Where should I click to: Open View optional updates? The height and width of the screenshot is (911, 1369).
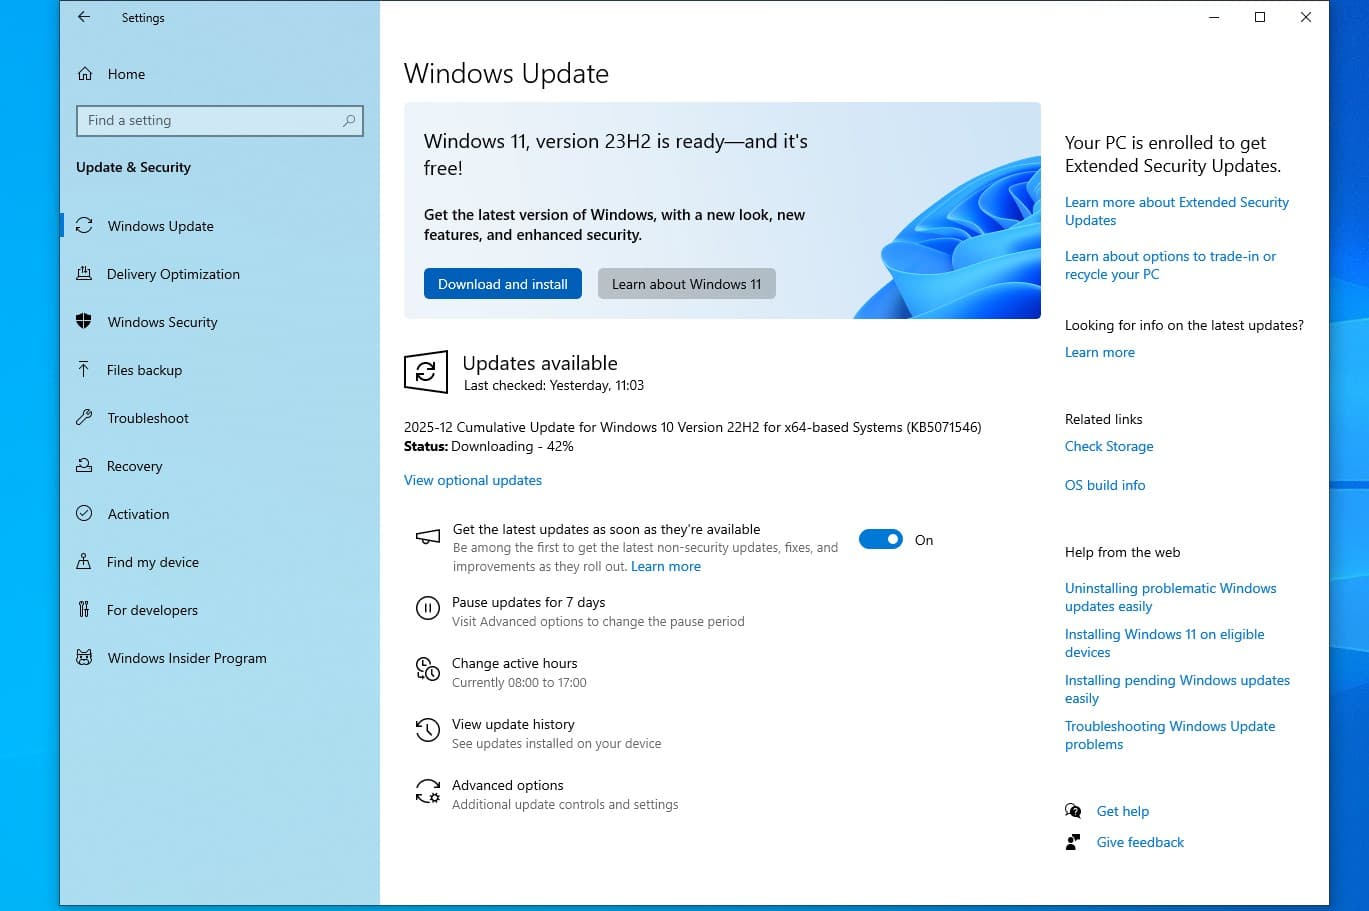point(472,480)
